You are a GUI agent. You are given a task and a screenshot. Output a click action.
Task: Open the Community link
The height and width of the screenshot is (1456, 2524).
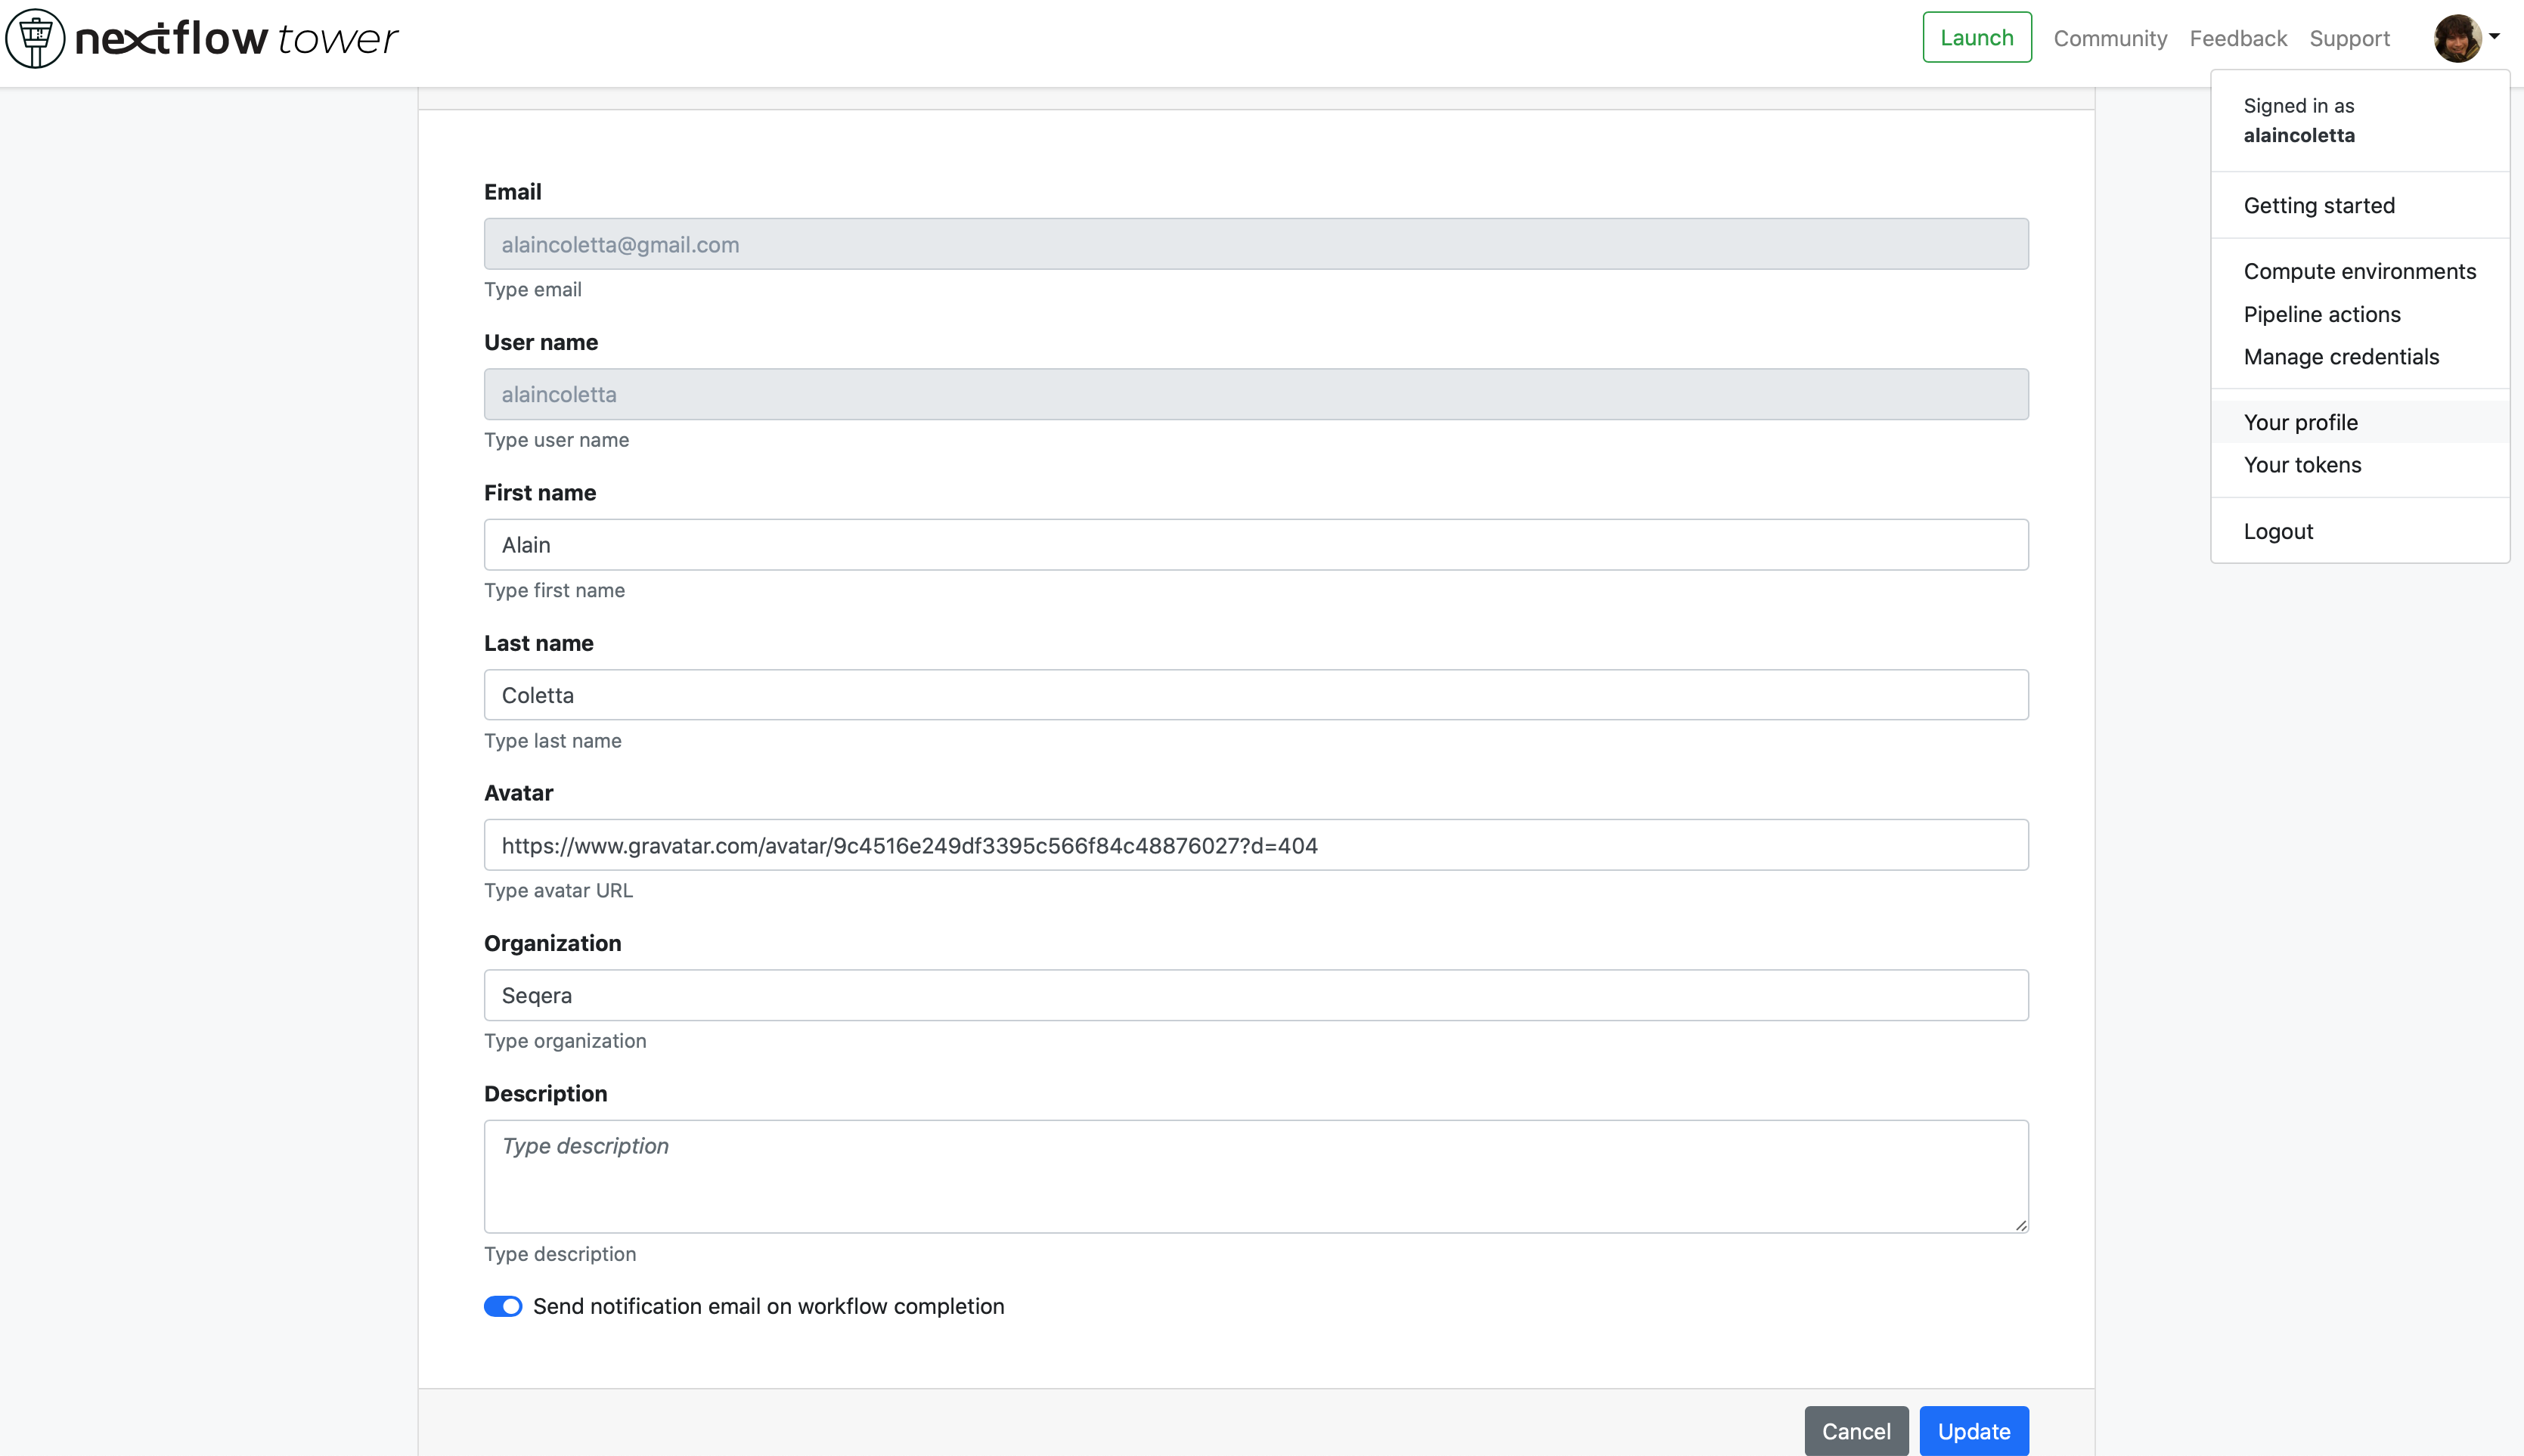click(2110, 39)
